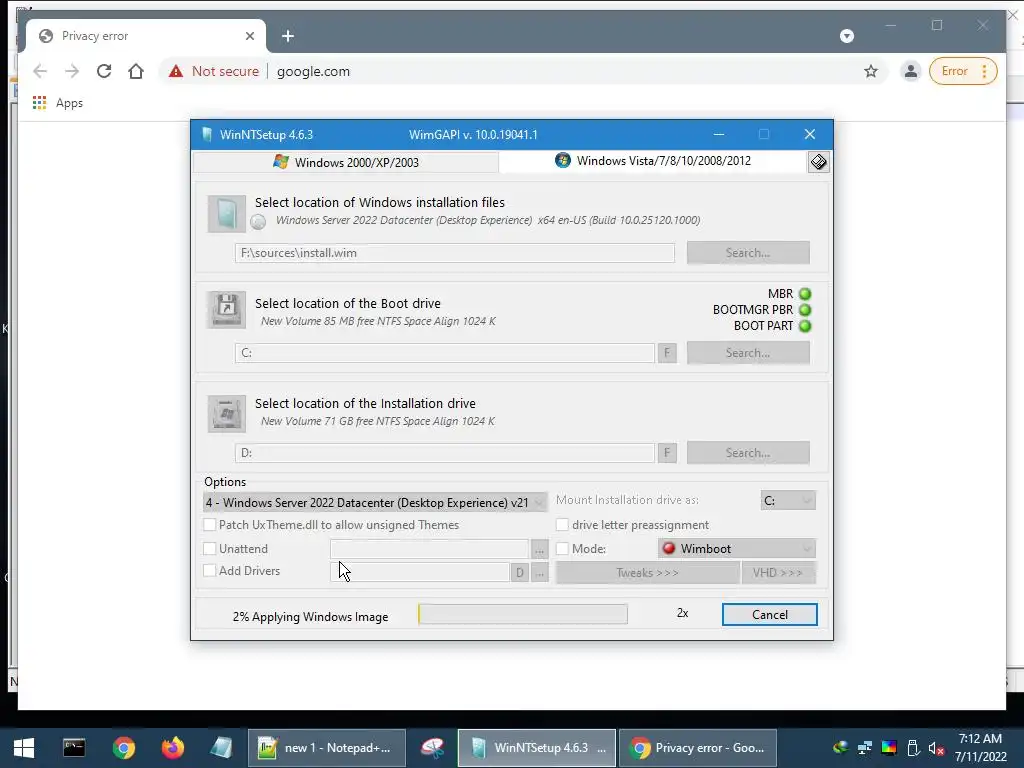
Task: Click WinNTSetup title bar app icon
Action: [207, 135]
